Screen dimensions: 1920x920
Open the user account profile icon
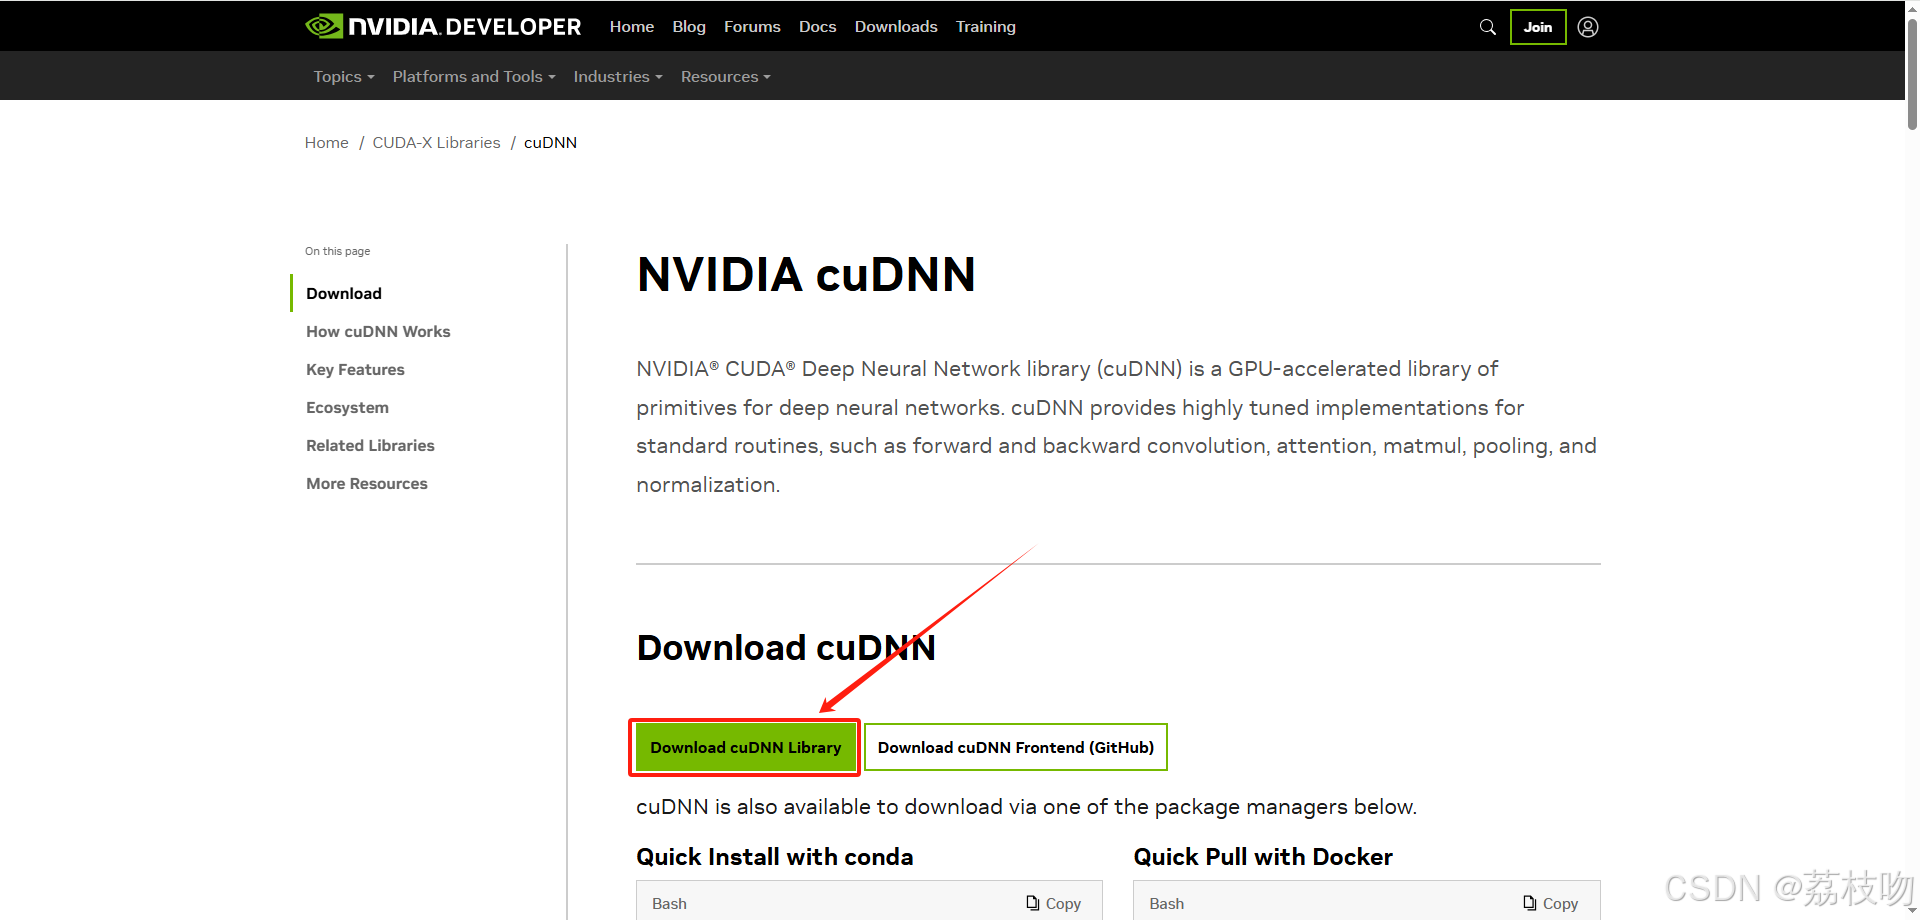[x=1588, y=27]
